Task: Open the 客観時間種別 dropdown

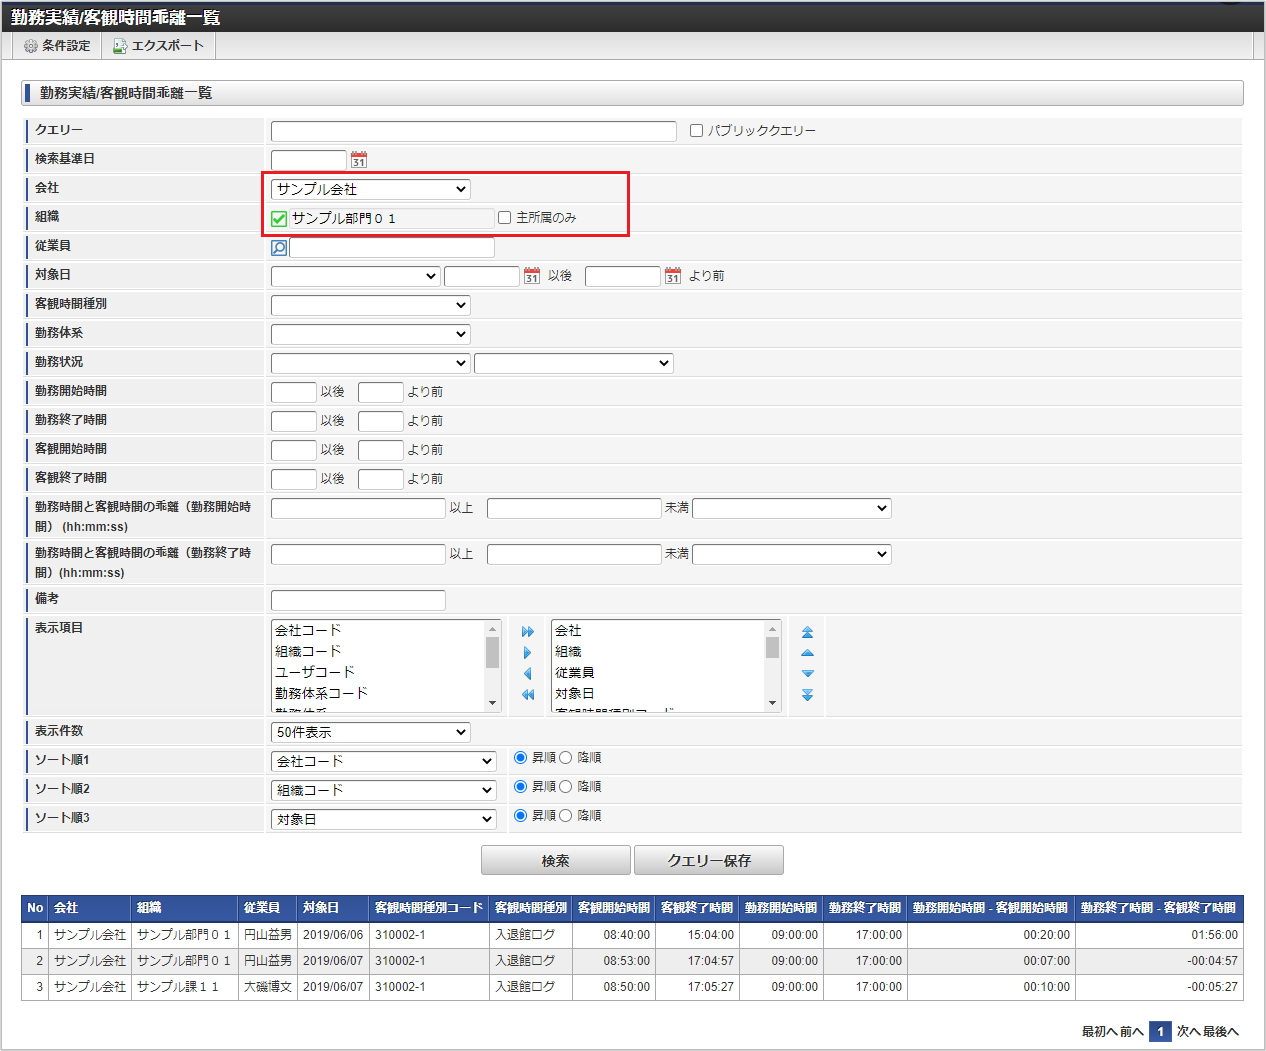Action: (370, 305)
